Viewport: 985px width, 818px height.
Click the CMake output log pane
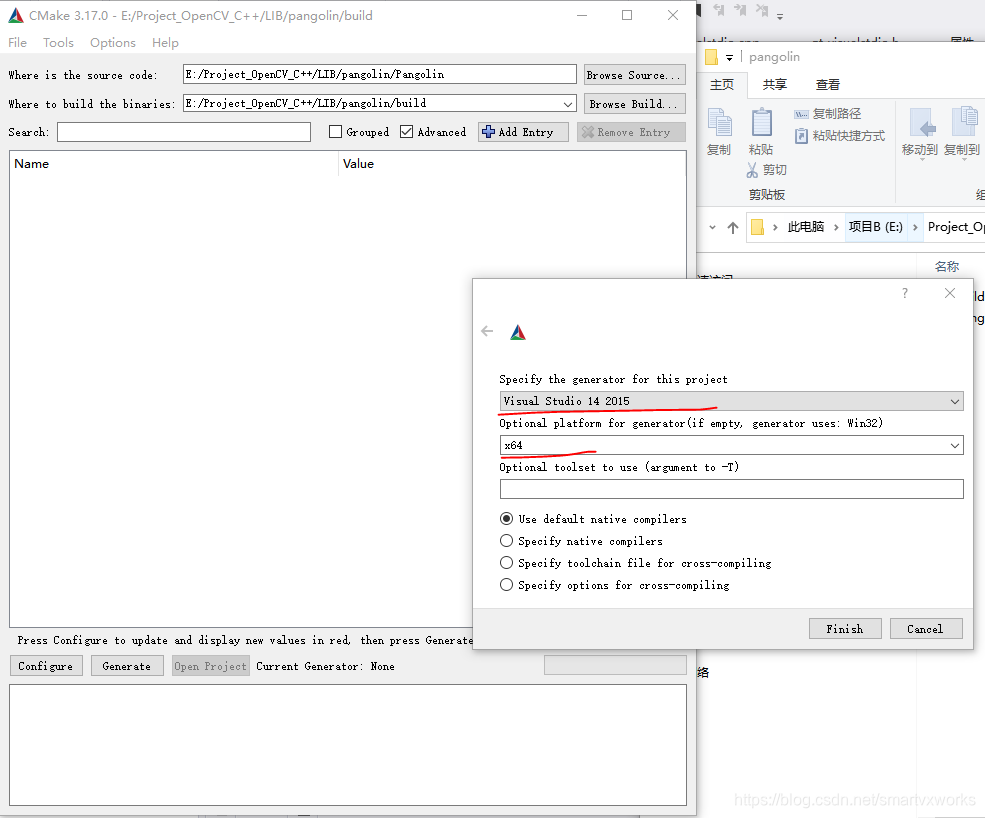[348, 745]
